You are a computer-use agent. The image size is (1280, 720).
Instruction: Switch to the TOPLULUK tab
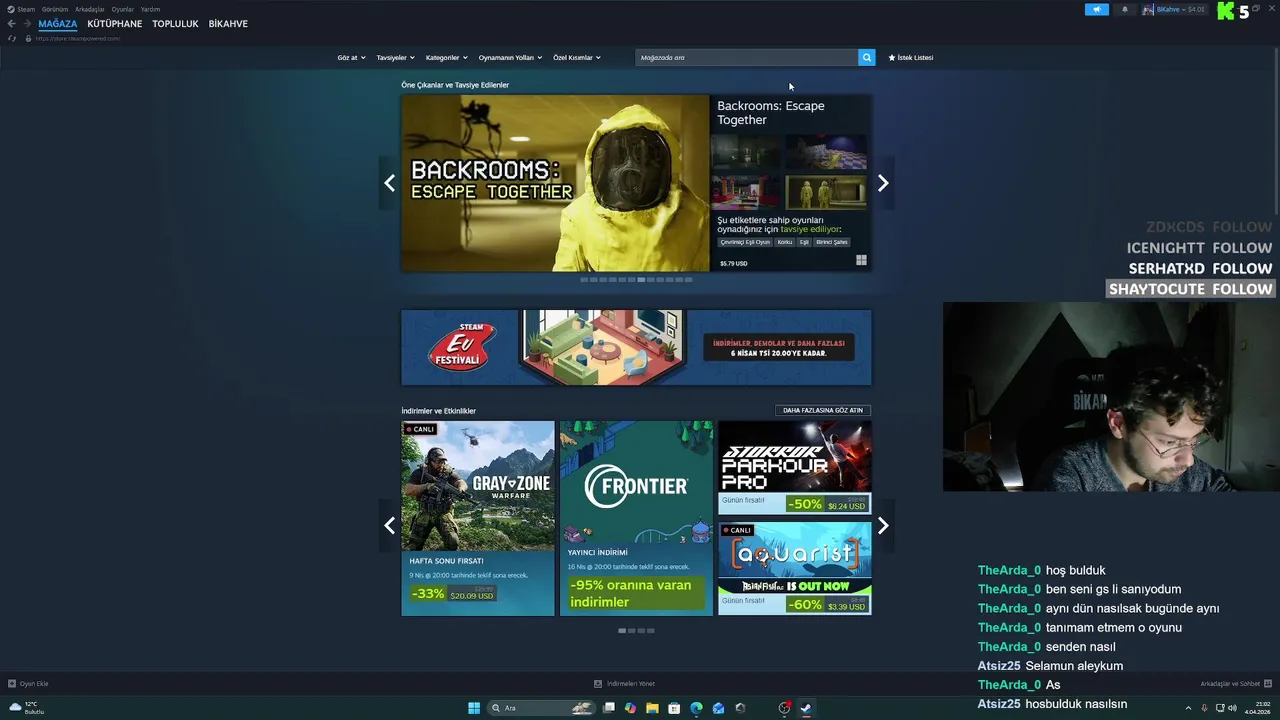175,24
